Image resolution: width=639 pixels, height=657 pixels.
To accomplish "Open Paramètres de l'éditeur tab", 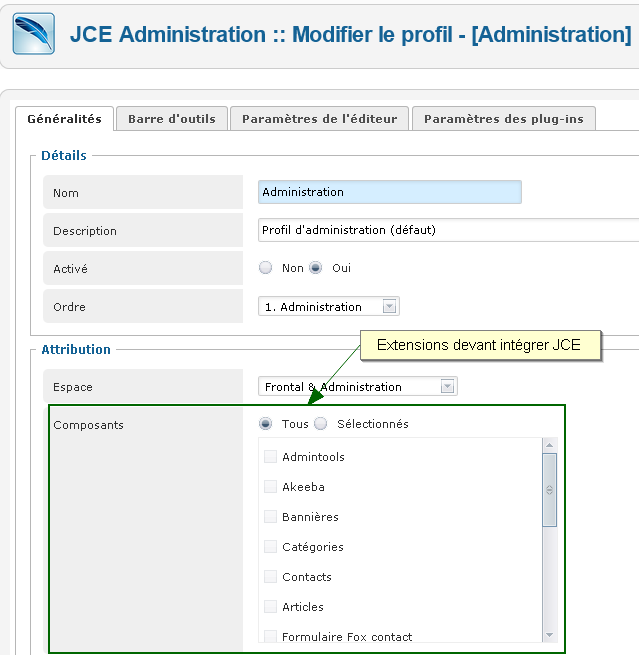I will (319, 119).
